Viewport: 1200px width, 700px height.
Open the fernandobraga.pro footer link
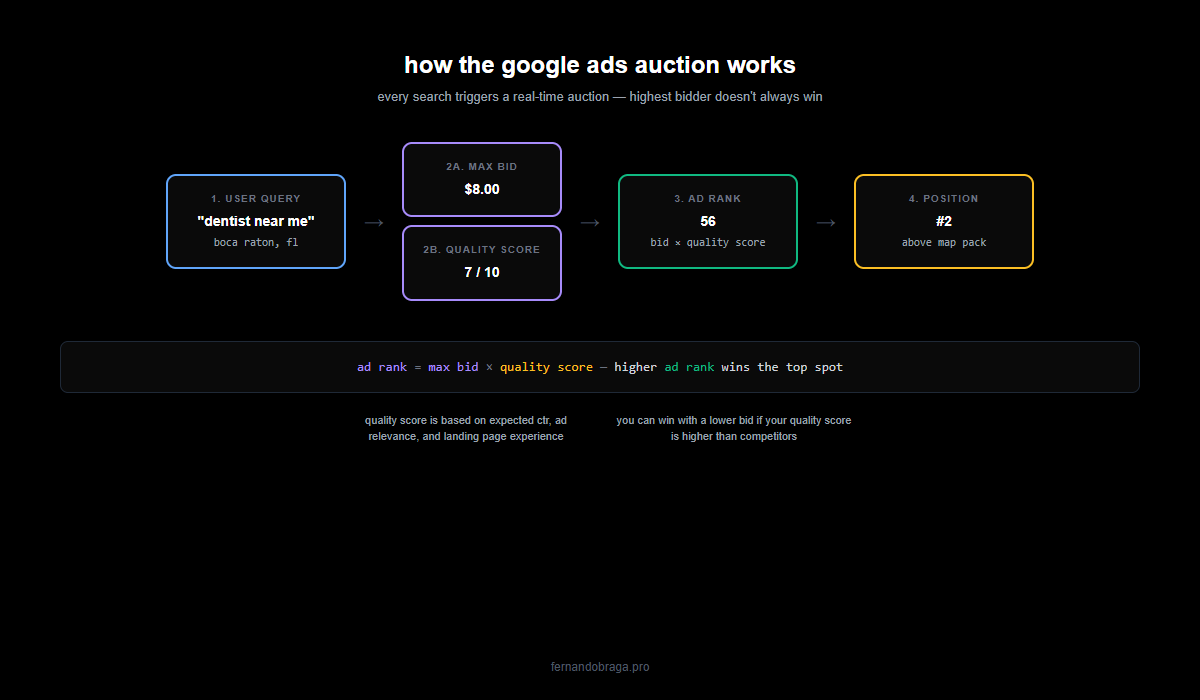[600, 667]
